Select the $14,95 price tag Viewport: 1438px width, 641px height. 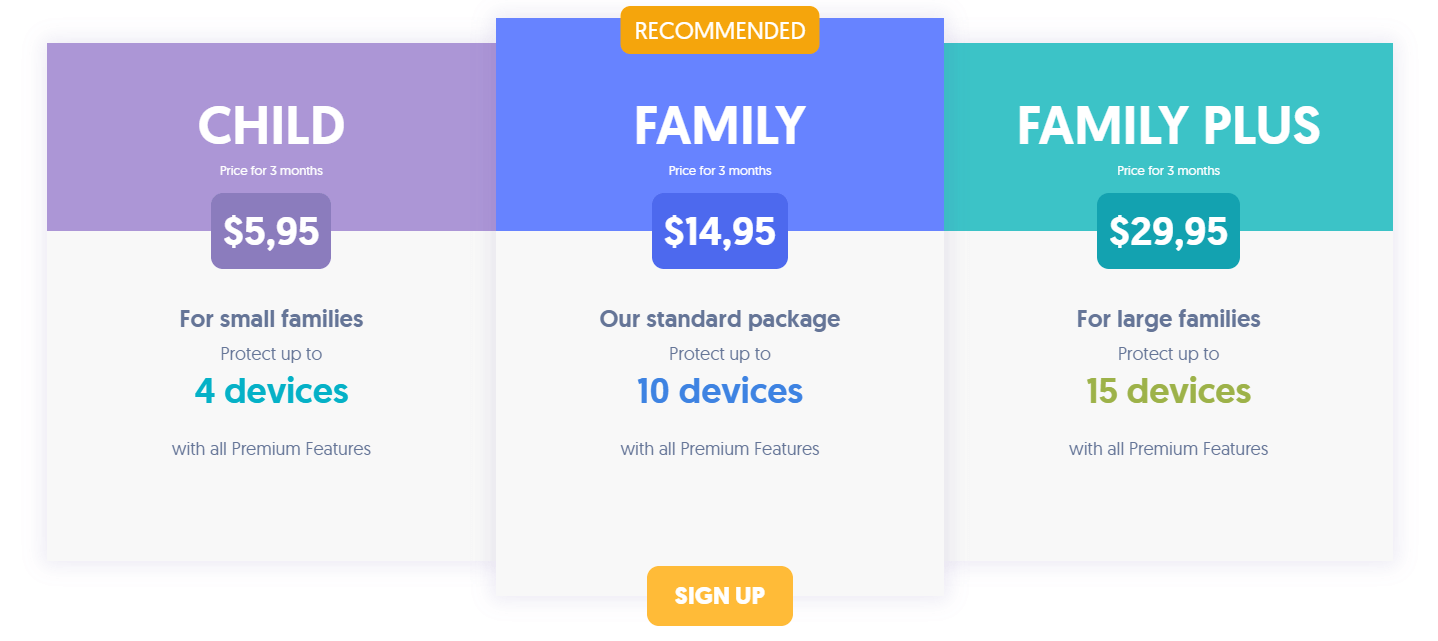tap(720, 231)
